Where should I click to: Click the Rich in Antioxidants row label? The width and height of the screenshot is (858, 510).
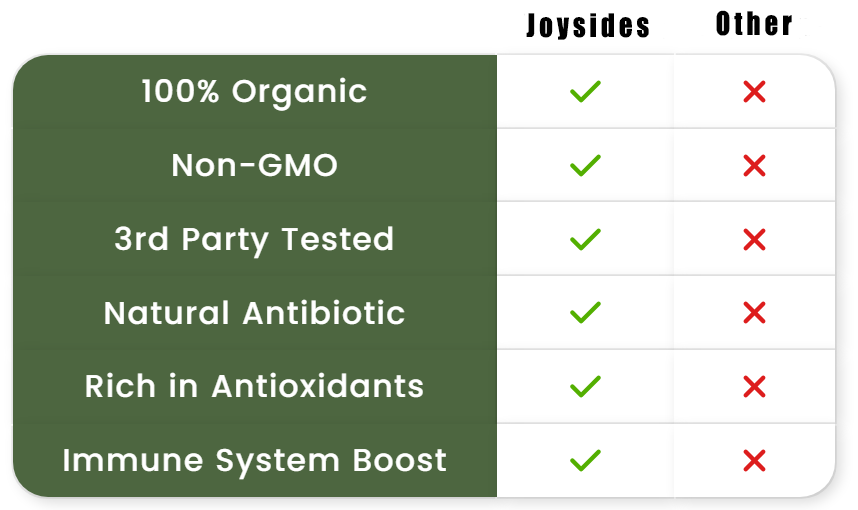(x=254, y=386)
